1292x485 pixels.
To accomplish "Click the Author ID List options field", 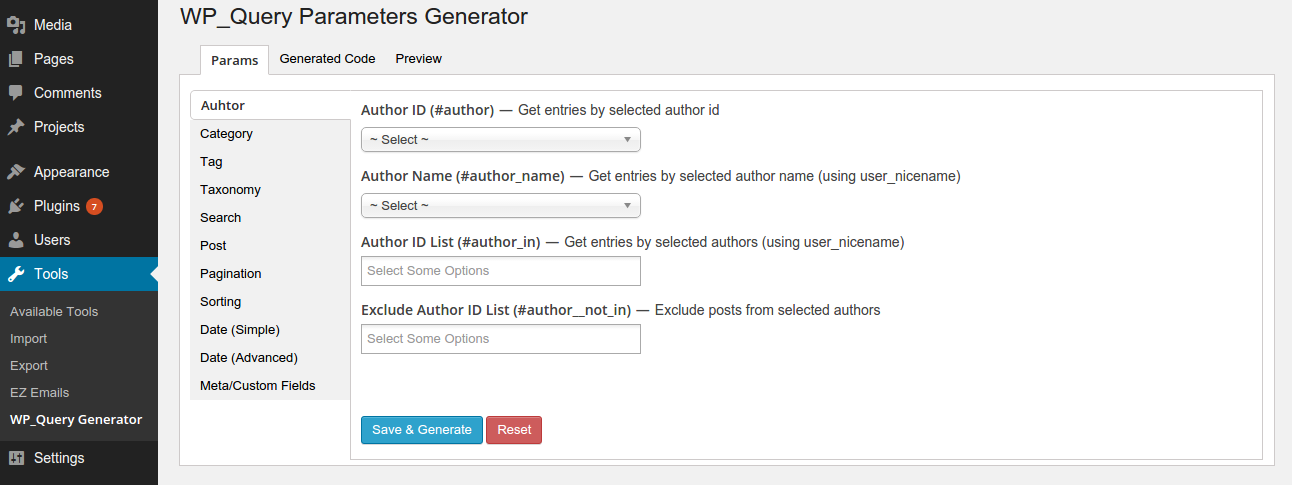I will [x=500, y=271].
